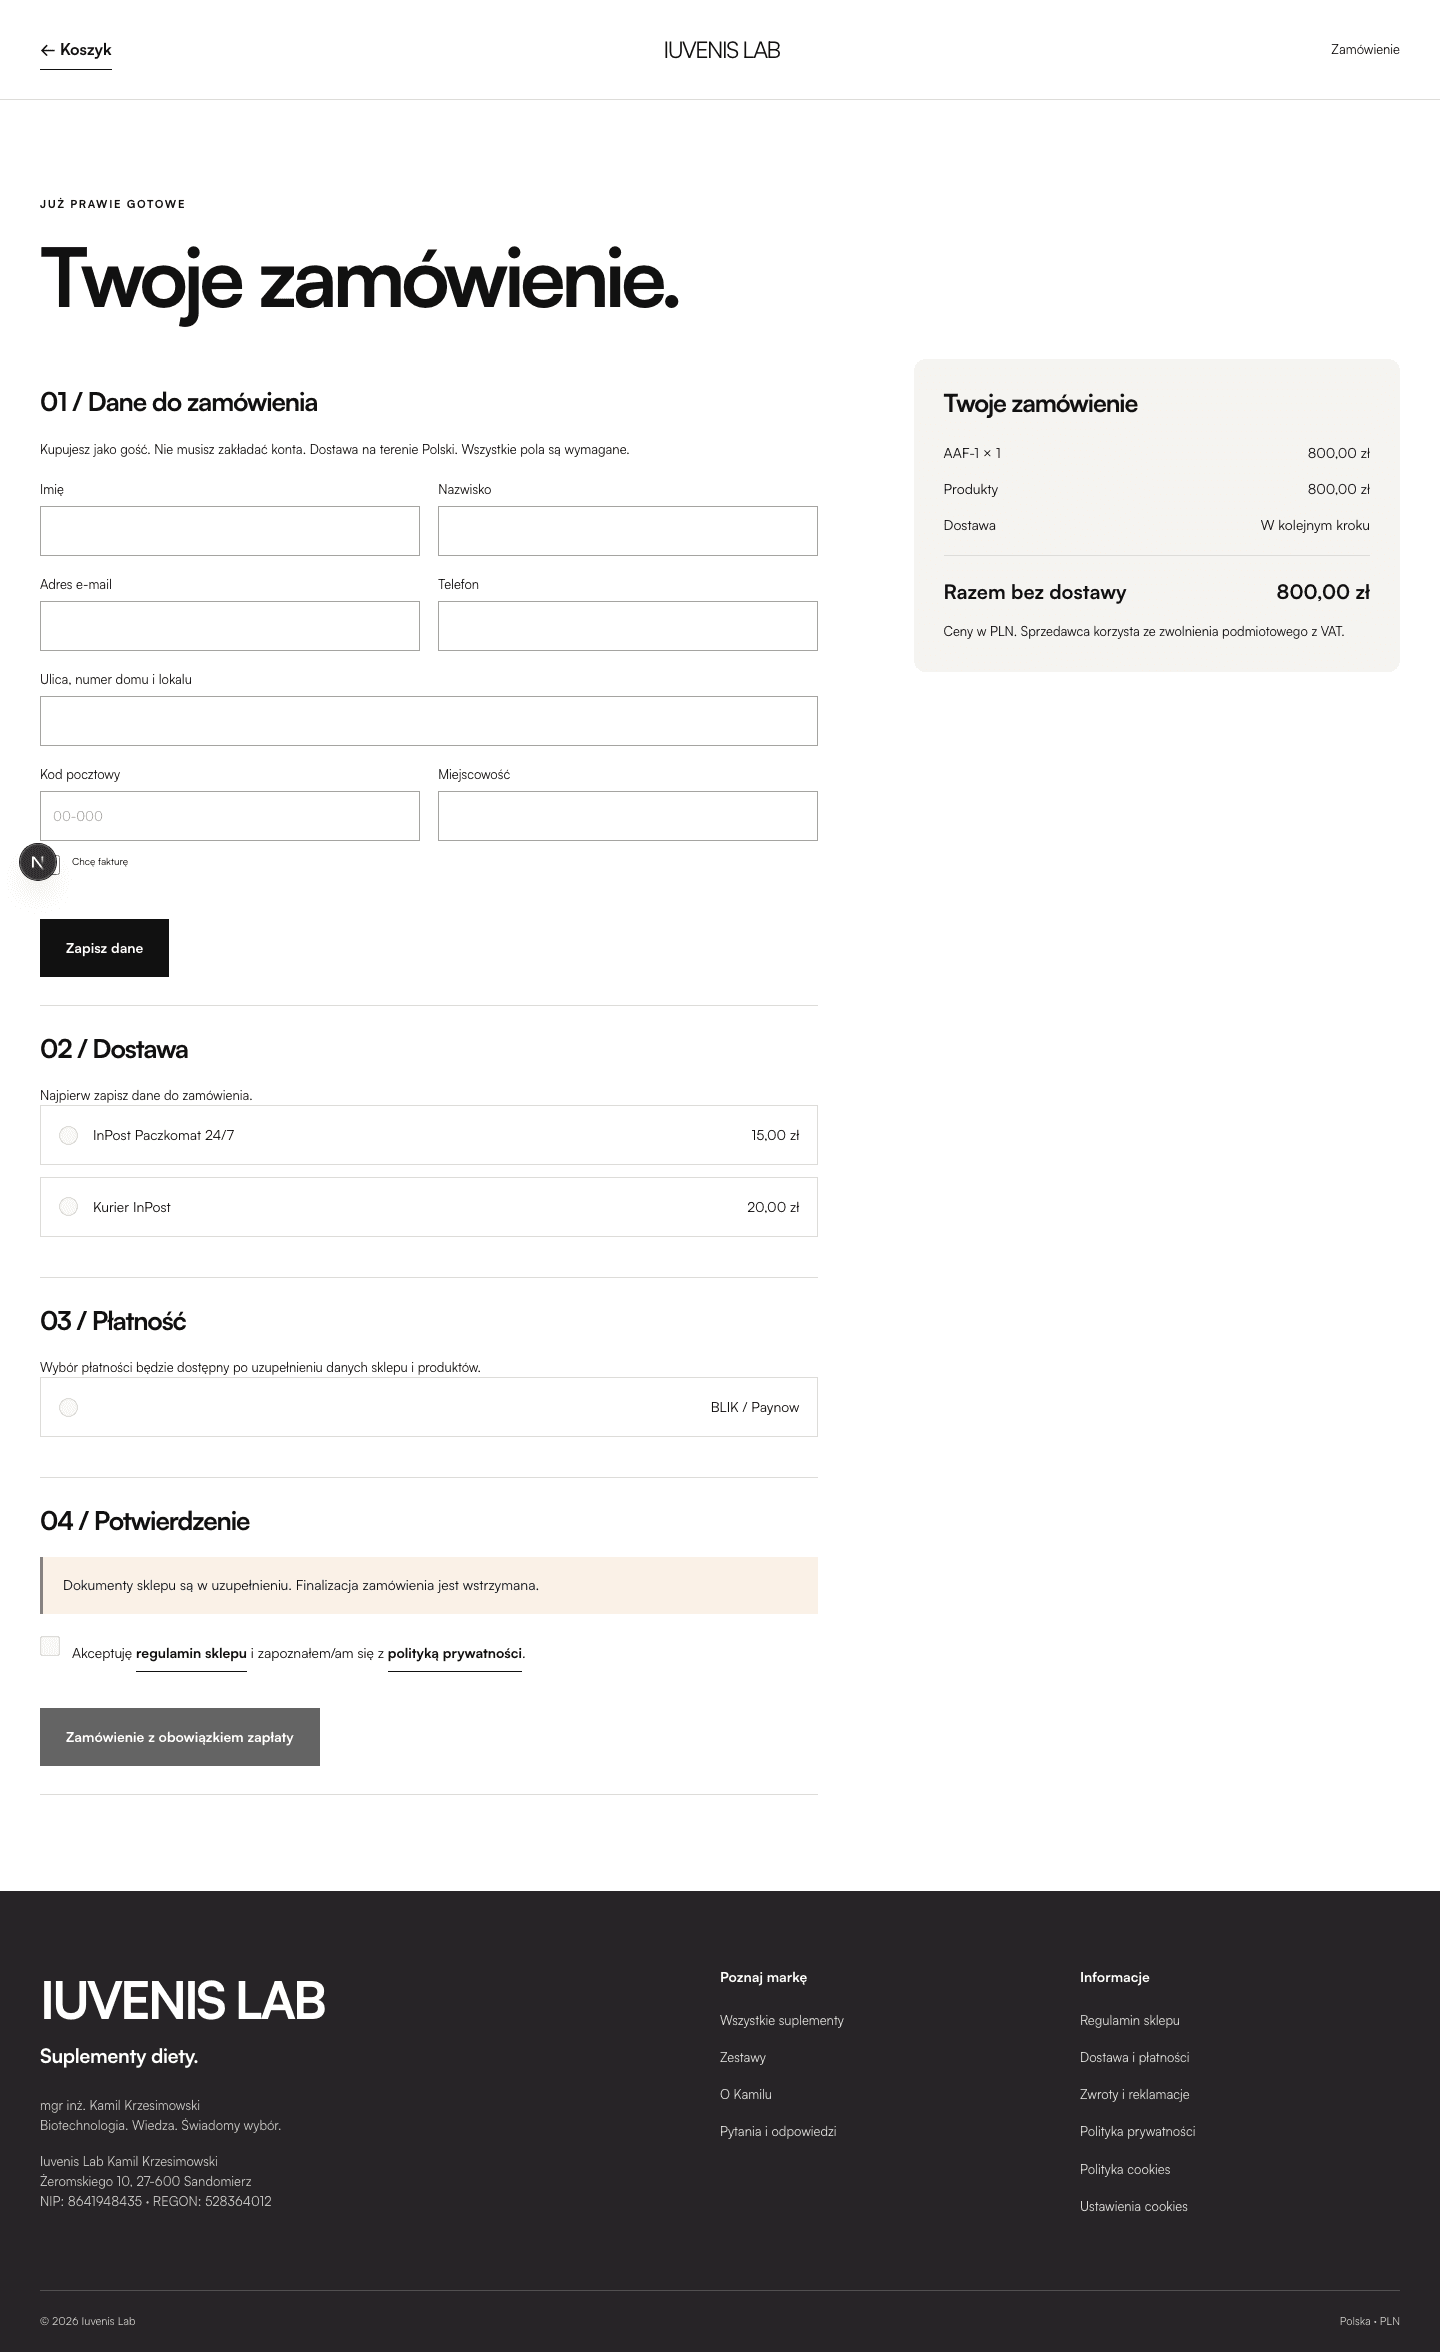Visit the O Kamilu footer link

tap(746, 2094)
